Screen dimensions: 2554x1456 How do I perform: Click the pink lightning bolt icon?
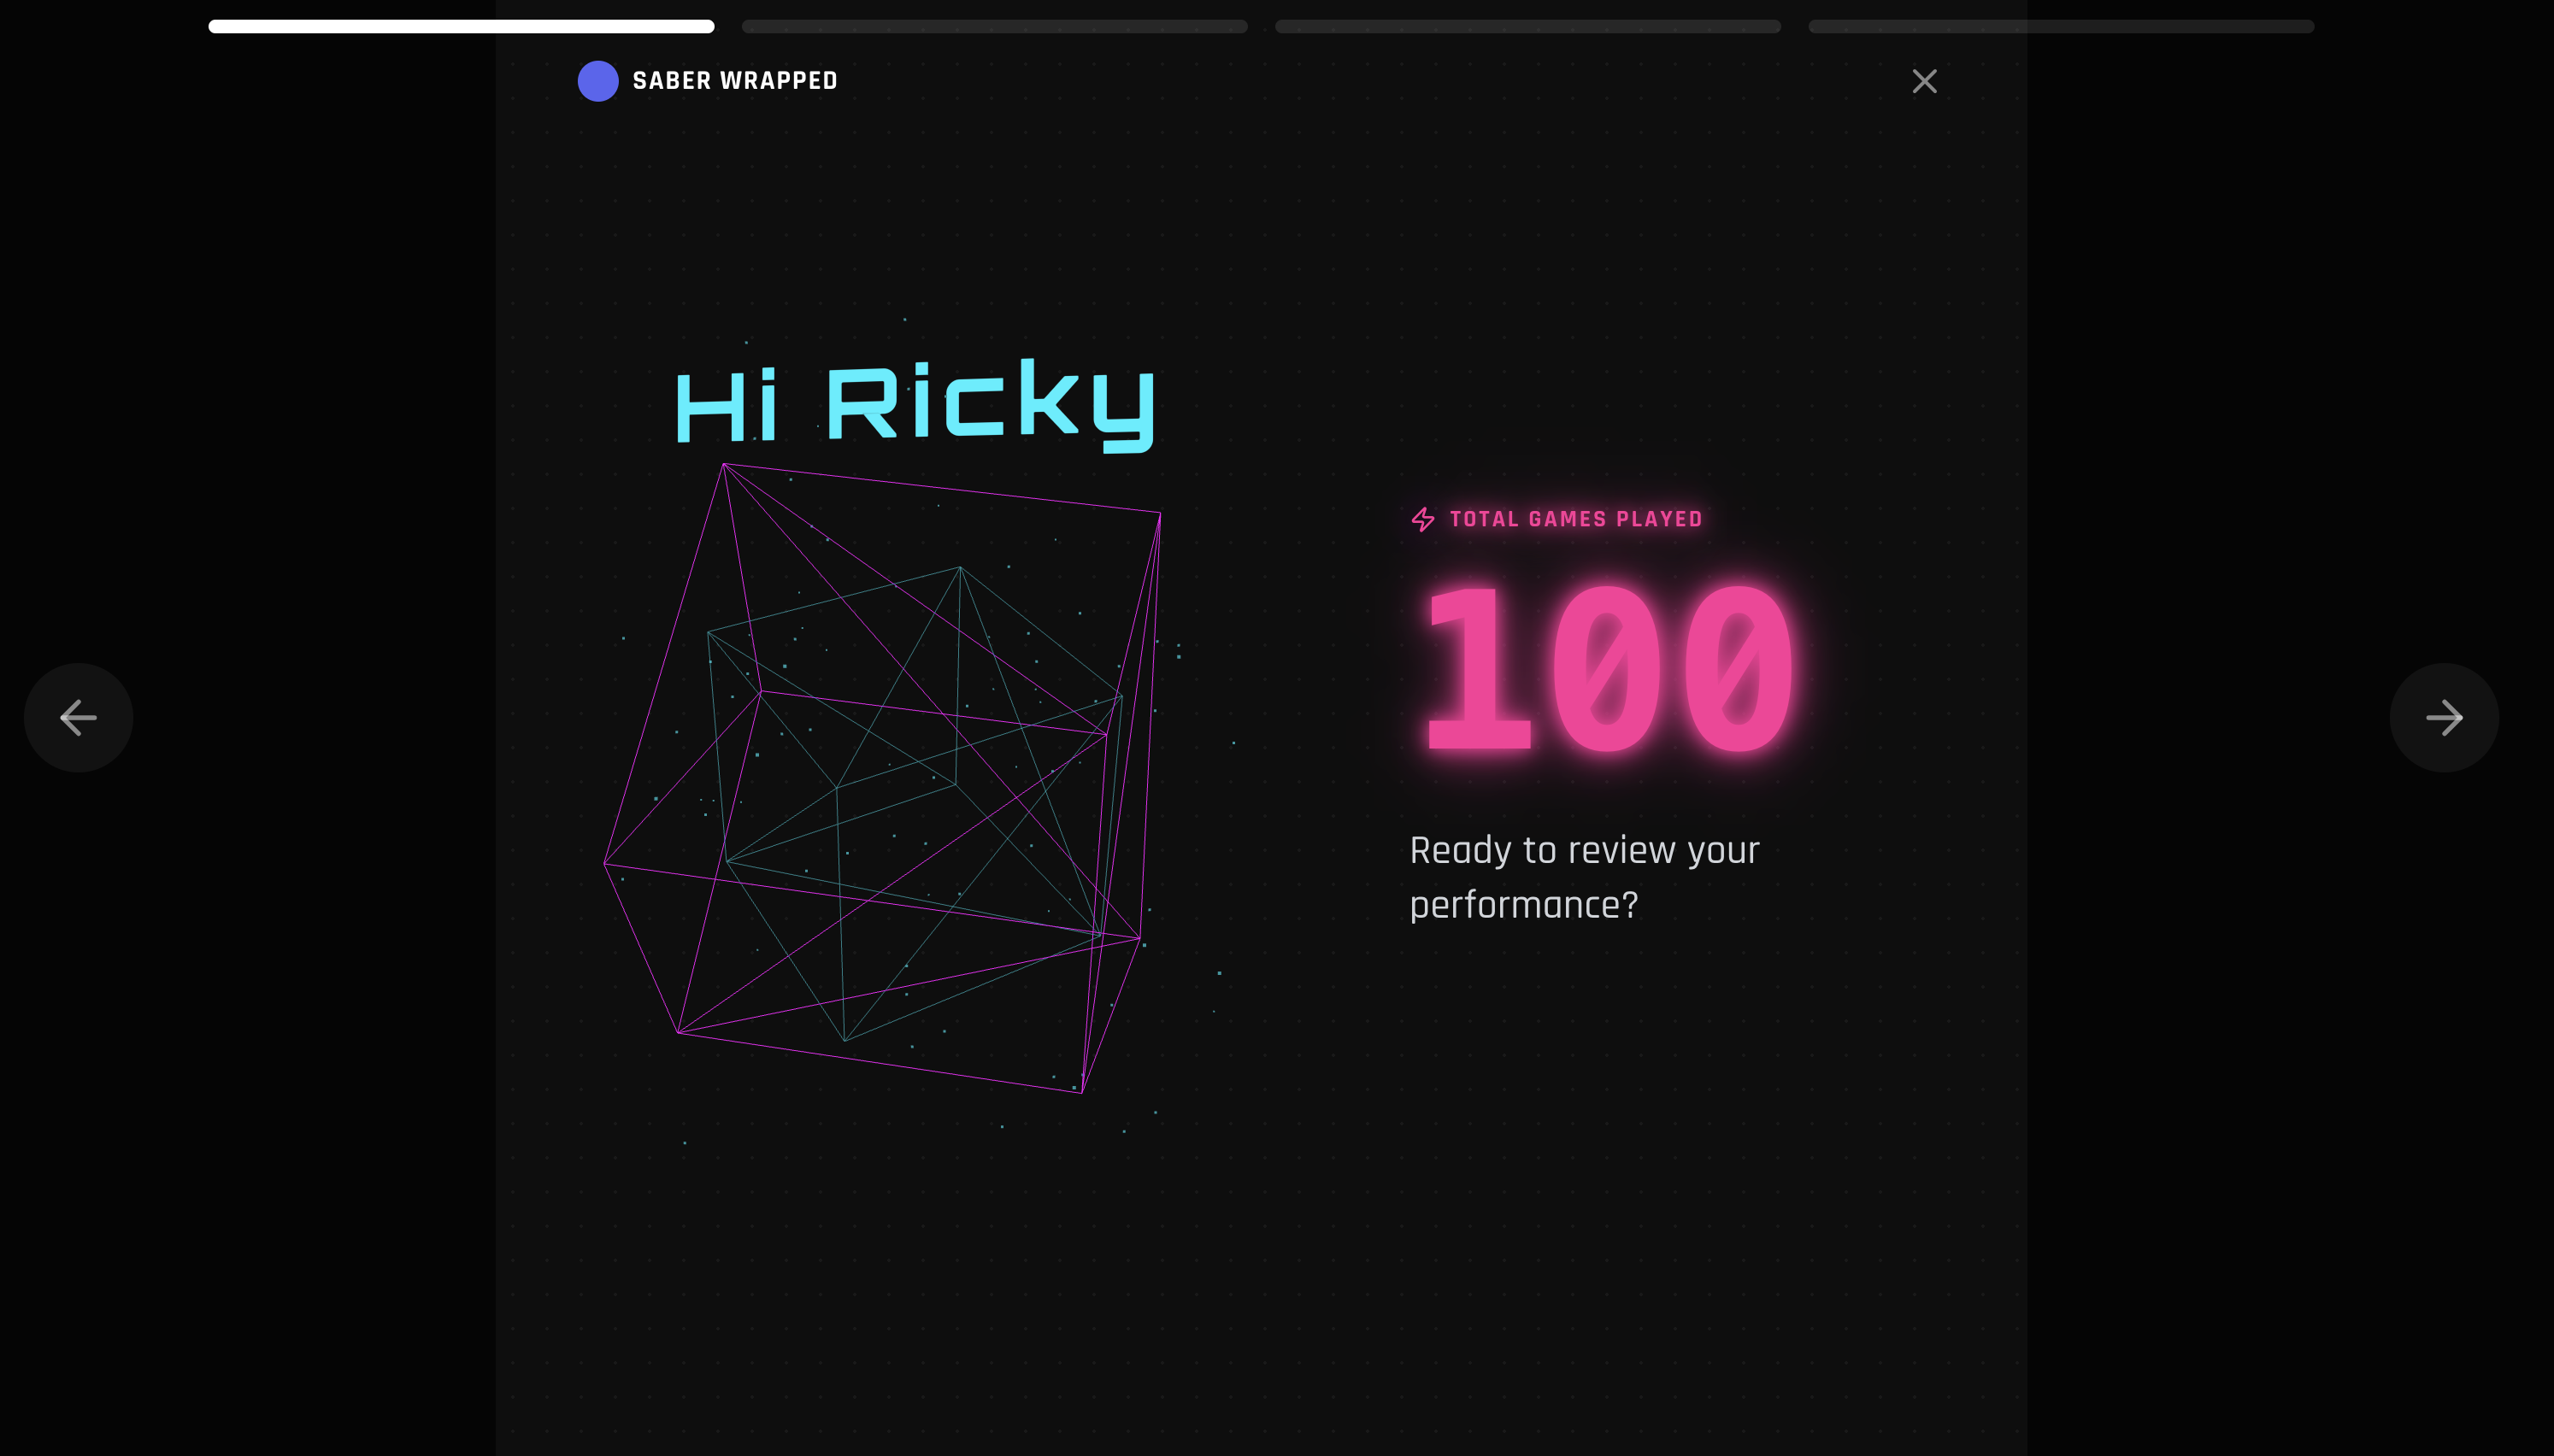(1423, 519)
